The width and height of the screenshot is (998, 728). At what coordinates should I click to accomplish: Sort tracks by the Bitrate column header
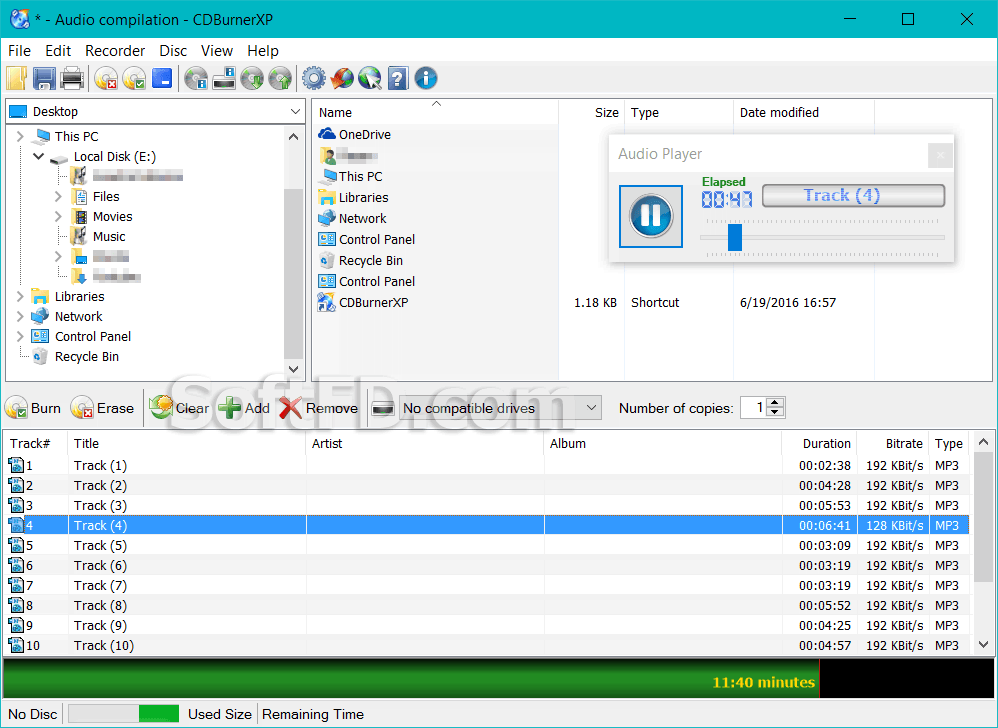(x=894, y=444)
